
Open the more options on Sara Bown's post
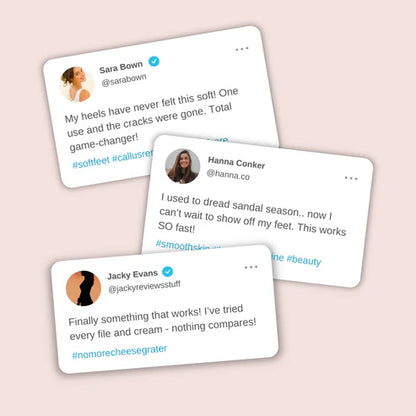coord(242,49)
